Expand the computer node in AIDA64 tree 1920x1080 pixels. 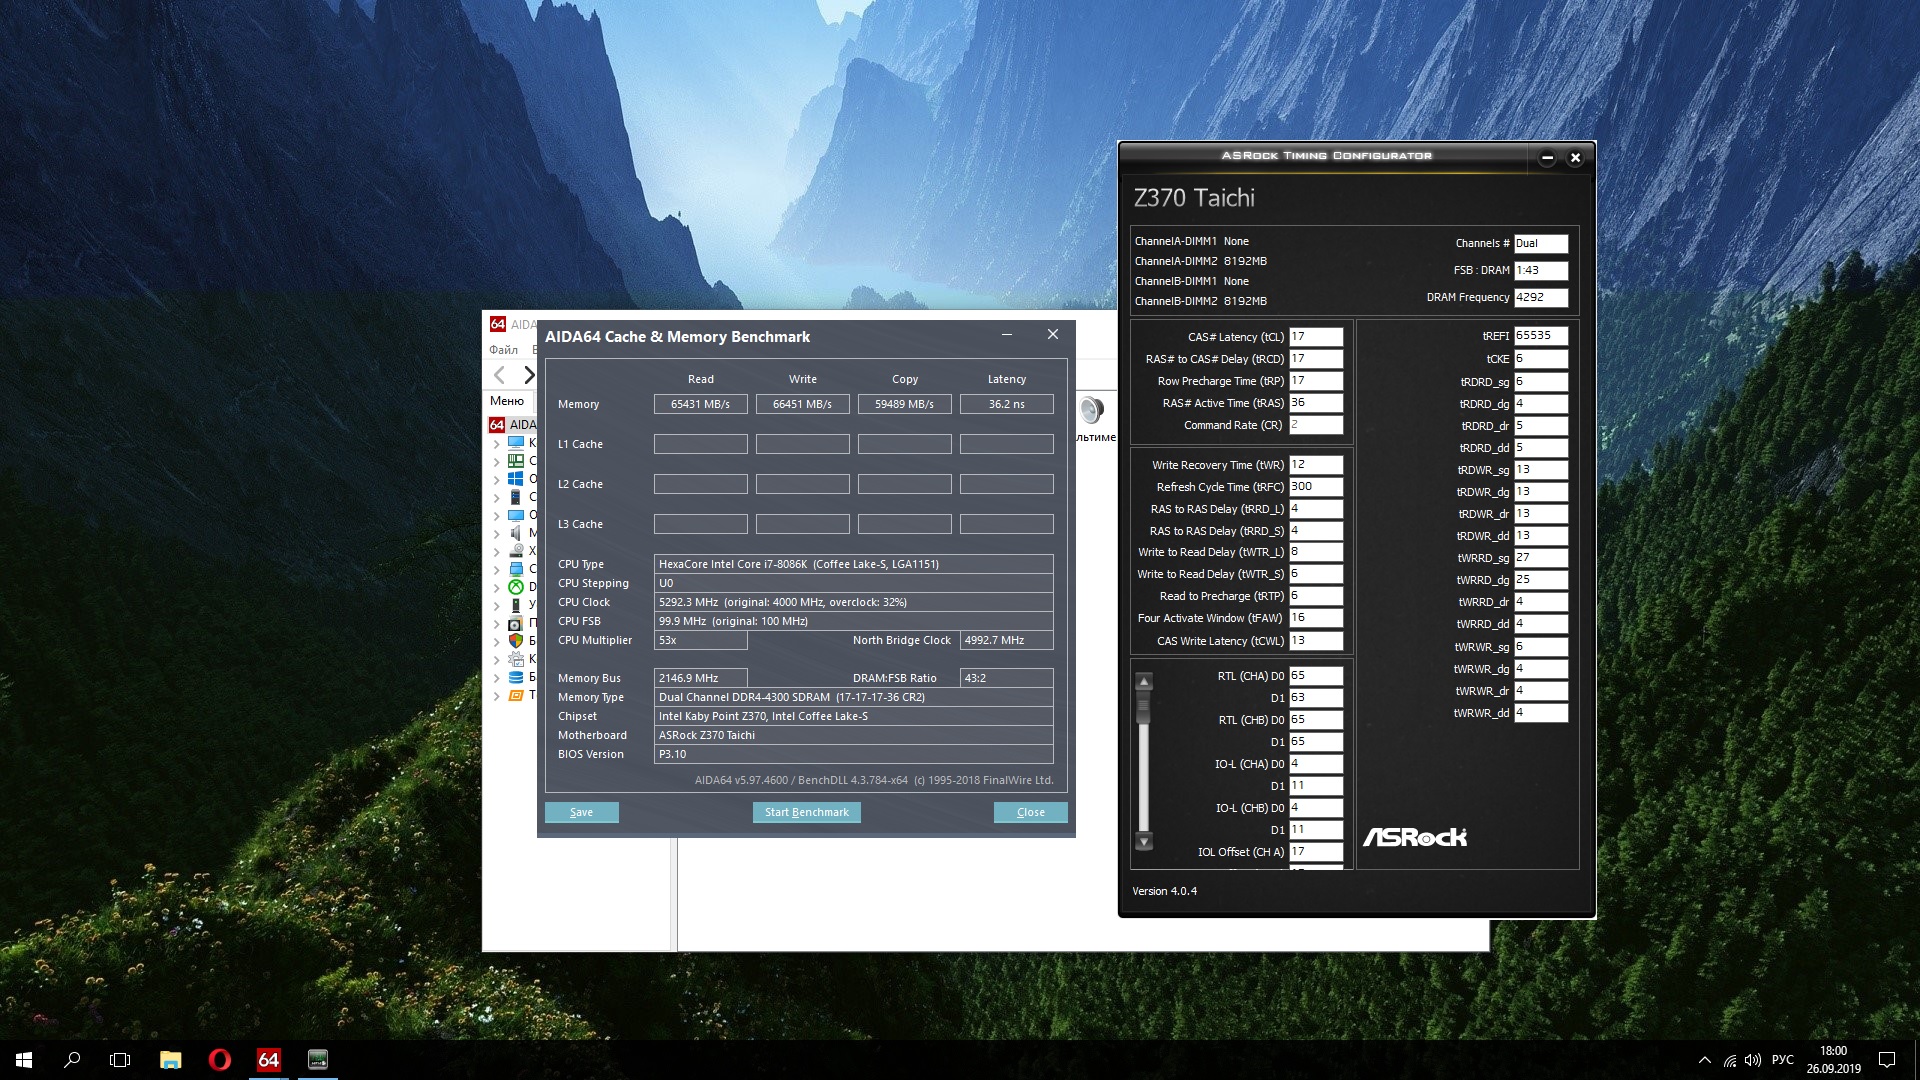click(x=497, y=443)
